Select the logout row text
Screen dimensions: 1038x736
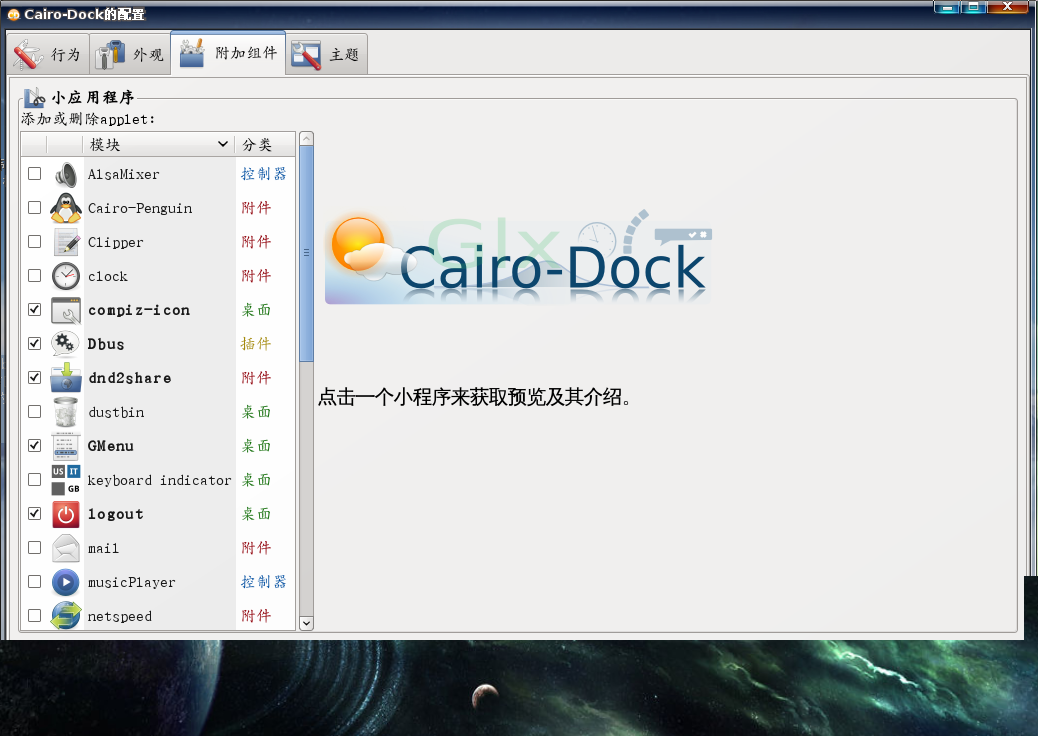[x=116, y=515]
